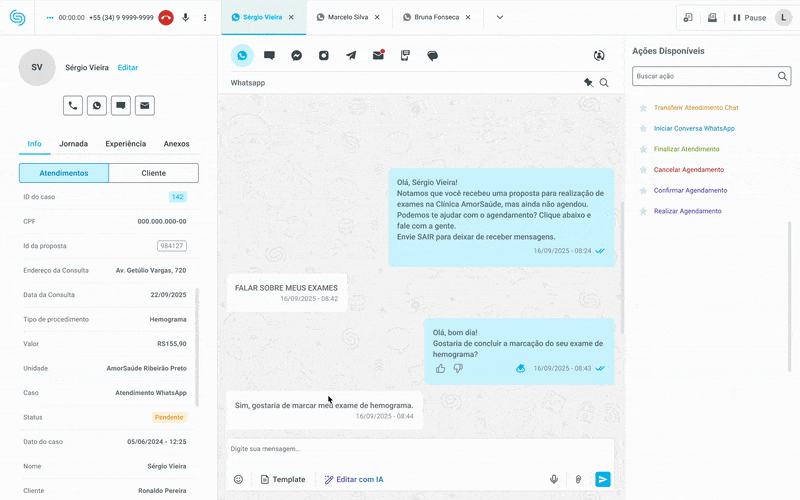This screenshot has width=800, height=500.
Task: Select the Telegram channel icon
Action: (351, 56)
